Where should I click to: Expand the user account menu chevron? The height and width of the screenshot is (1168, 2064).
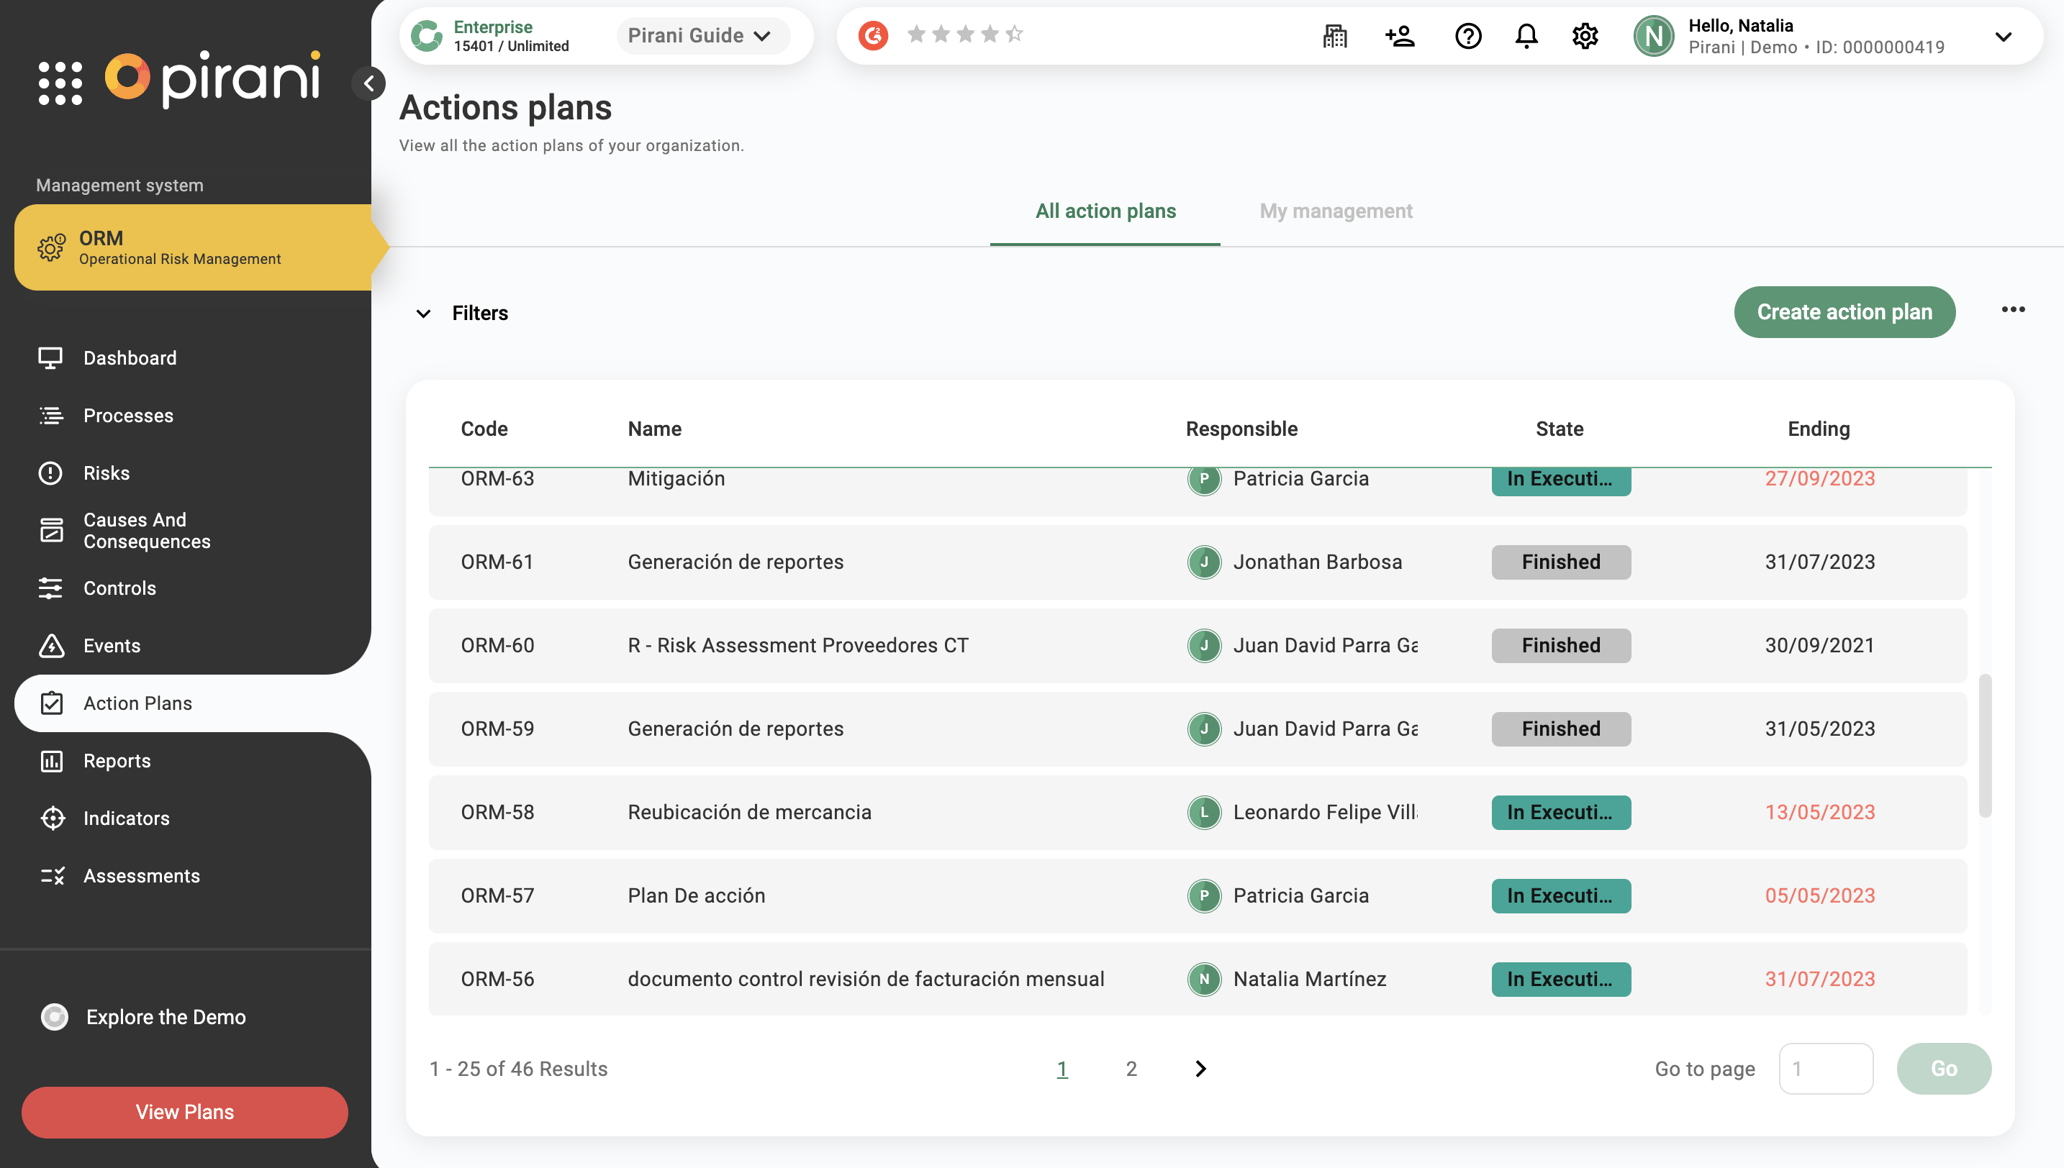tap(2003, 36)
